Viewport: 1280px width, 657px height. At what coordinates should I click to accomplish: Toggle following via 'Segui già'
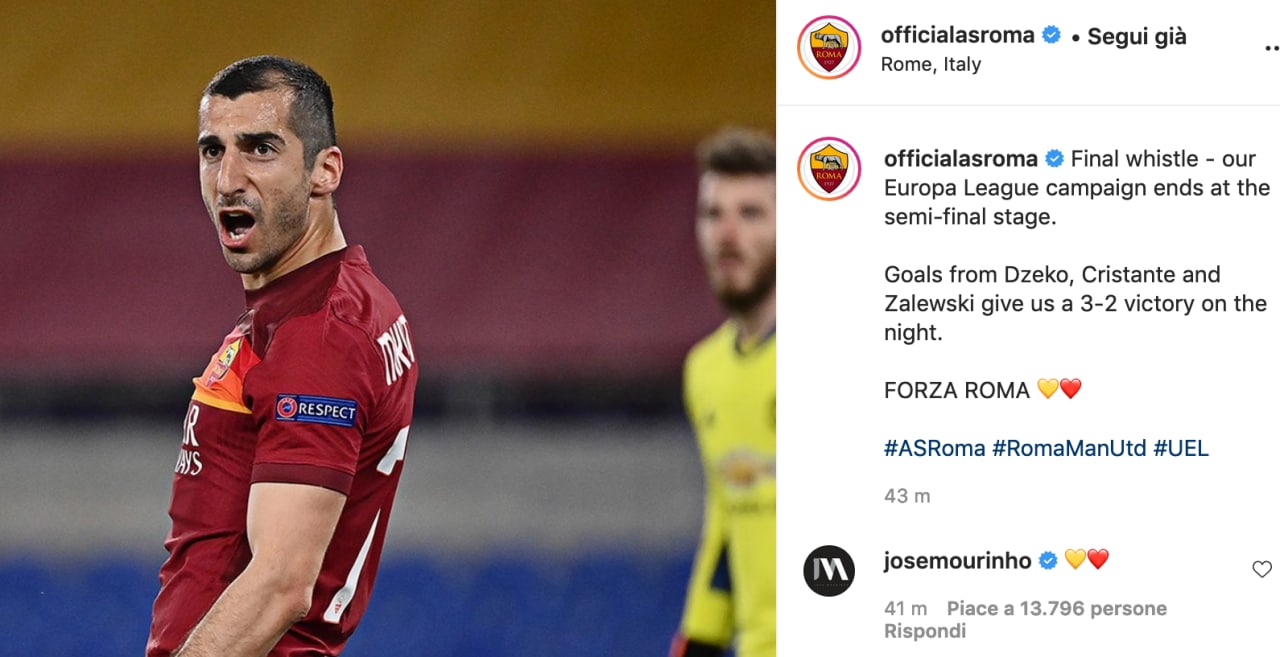pos(1137,37)
